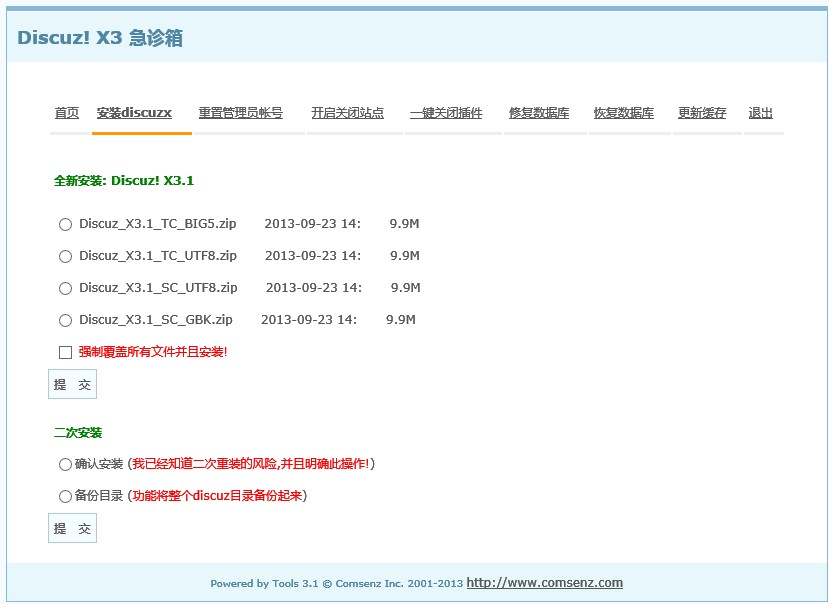Click the red 强制覆盖所有文件并且安装! label

[153, 352]
